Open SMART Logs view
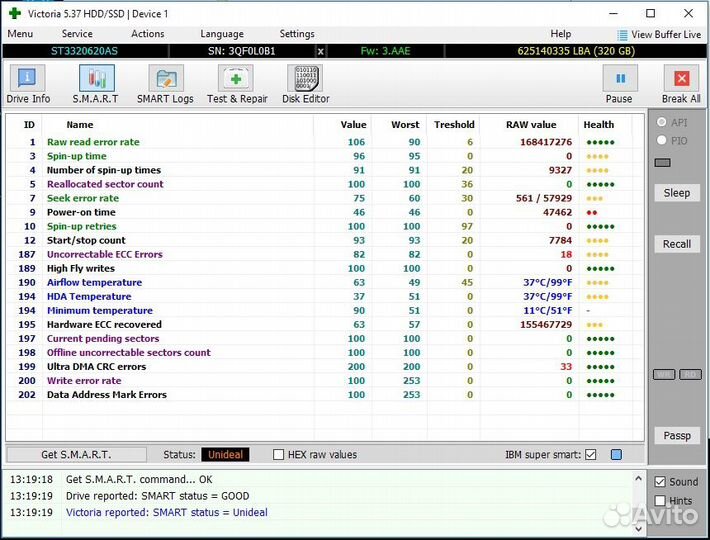Image resolution: width=710 pixels, height=540 pixels. pos(165,84)
